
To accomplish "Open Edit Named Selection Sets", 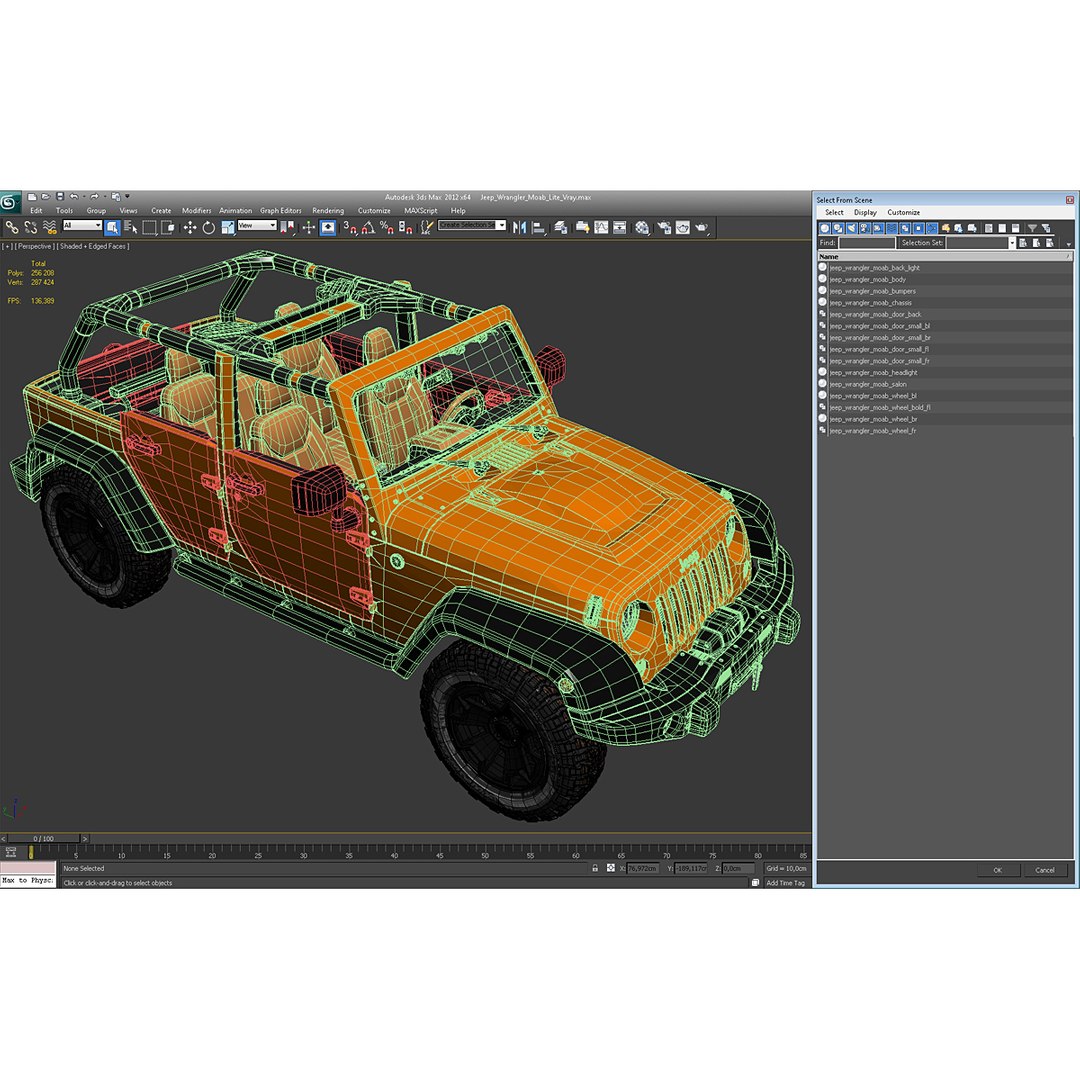I will tap(427, 227).
